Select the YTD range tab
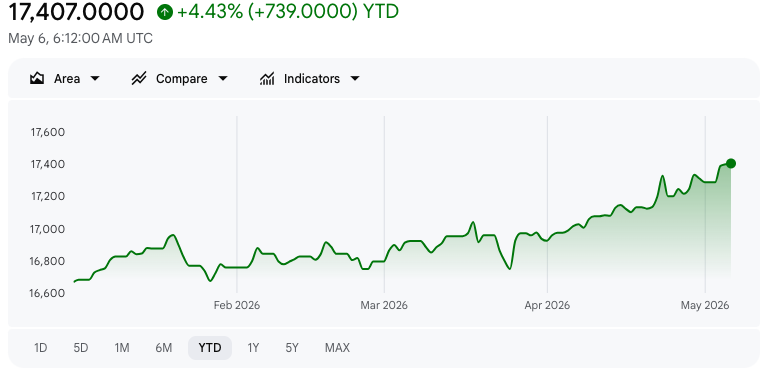 click(210, 348)
